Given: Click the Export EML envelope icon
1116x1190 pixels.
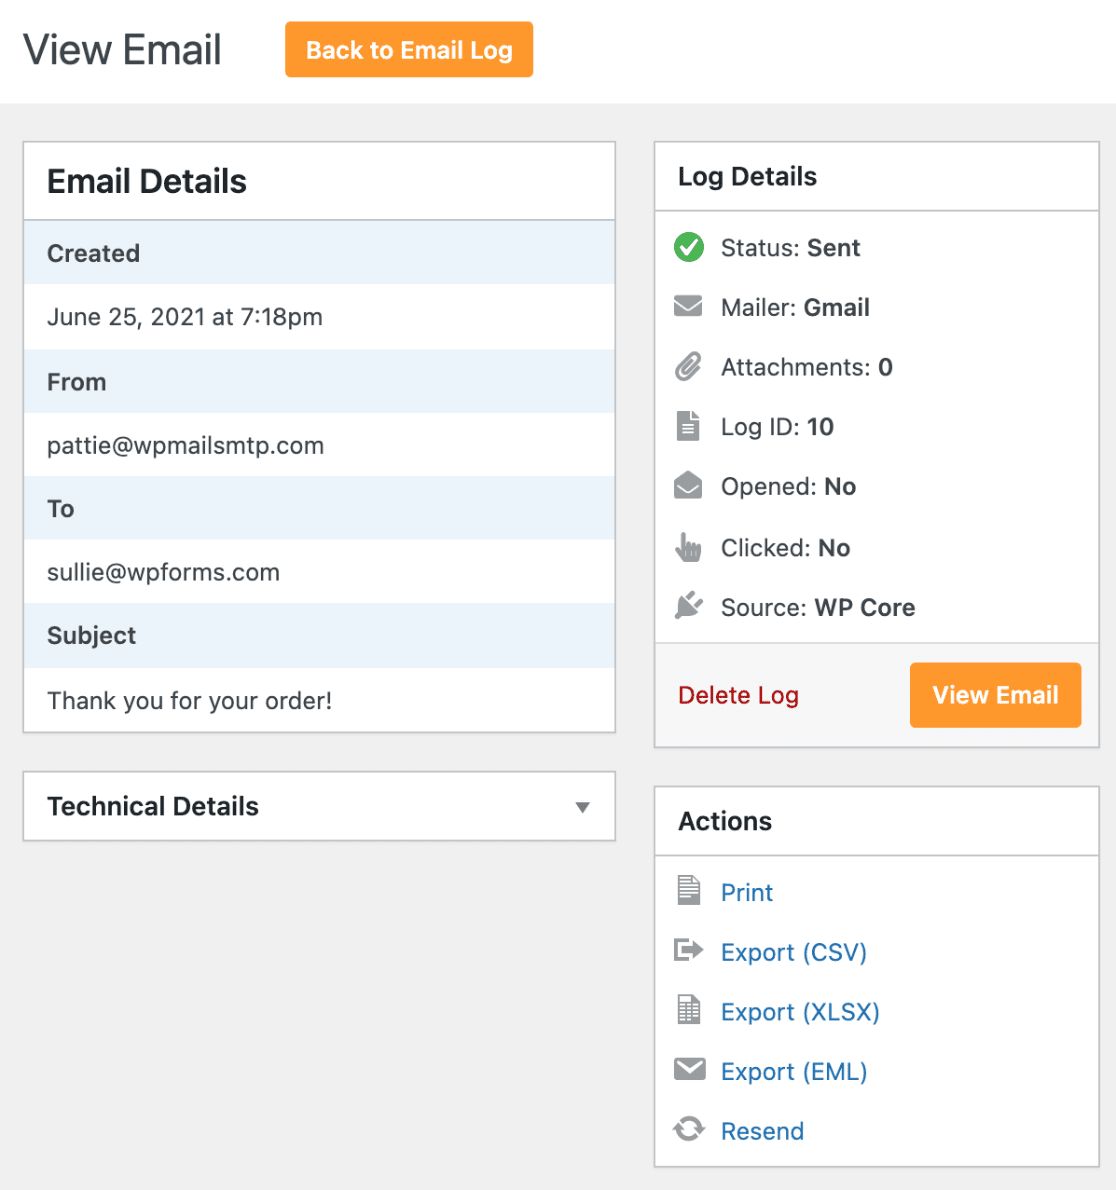Looking at the screenshot, I should (689, 1070).
